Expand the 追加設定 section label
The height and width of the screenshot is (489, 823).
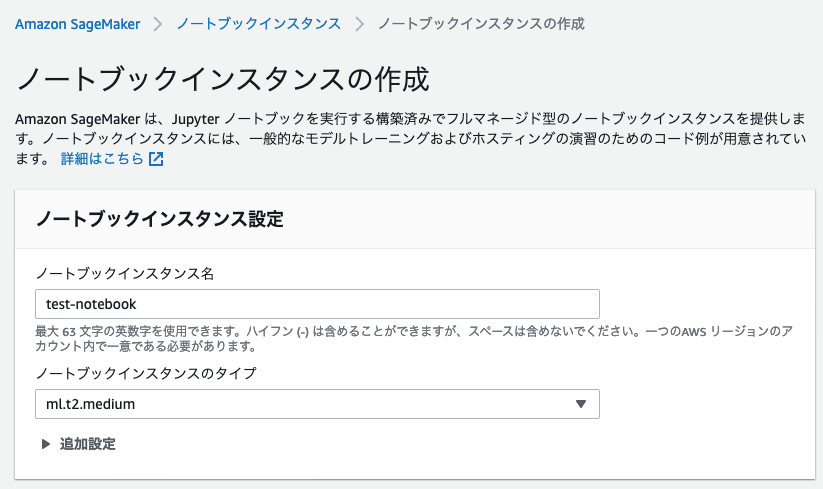point(88,444)
